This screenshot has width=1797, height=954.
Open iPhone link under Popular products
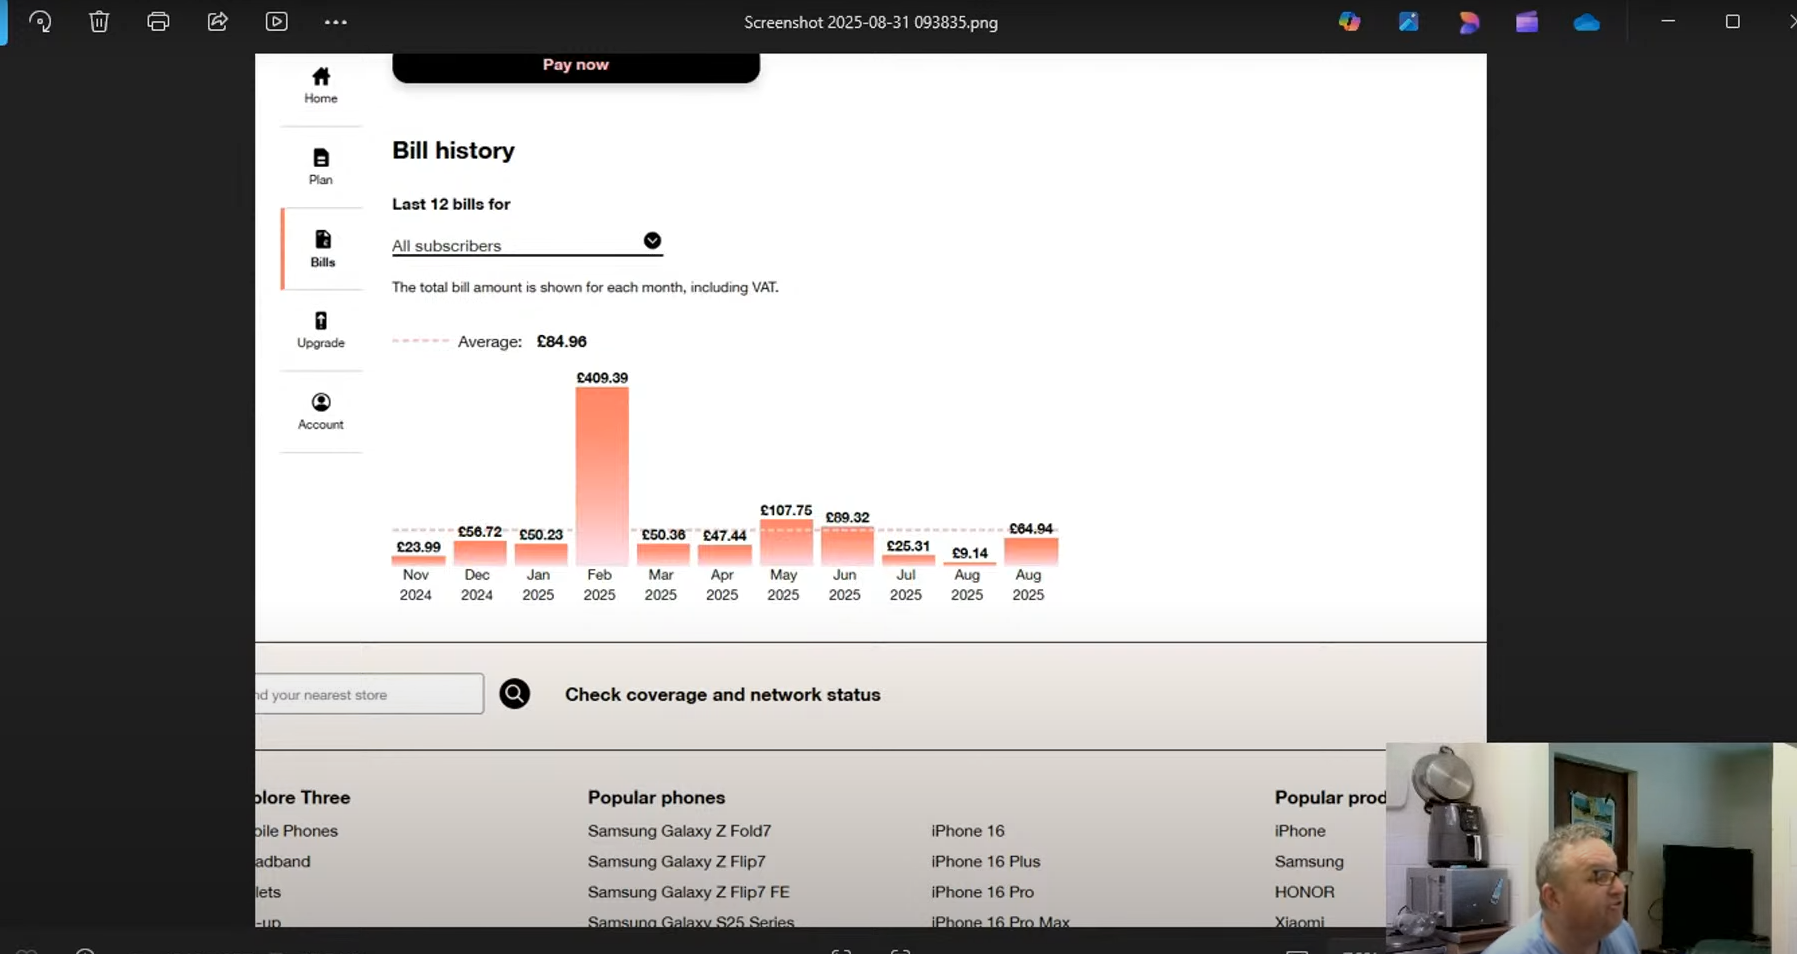point(1300,830)
